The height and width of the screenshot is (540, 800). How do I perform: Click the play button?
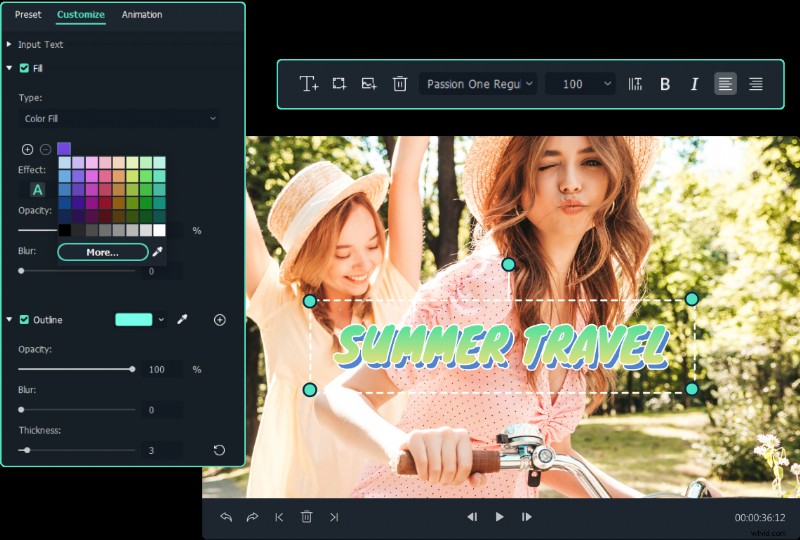499,517
